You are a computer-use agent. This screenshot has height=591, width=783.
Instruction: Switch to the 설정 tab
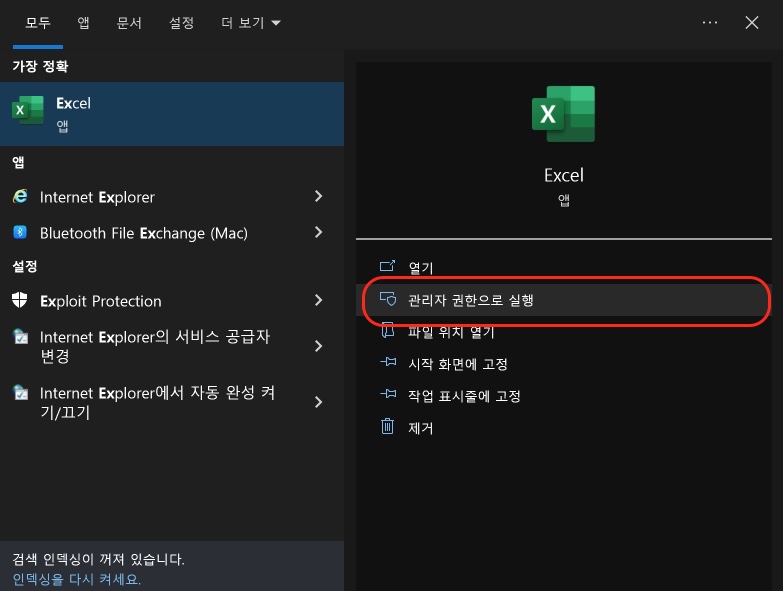(x=181, y=23)
